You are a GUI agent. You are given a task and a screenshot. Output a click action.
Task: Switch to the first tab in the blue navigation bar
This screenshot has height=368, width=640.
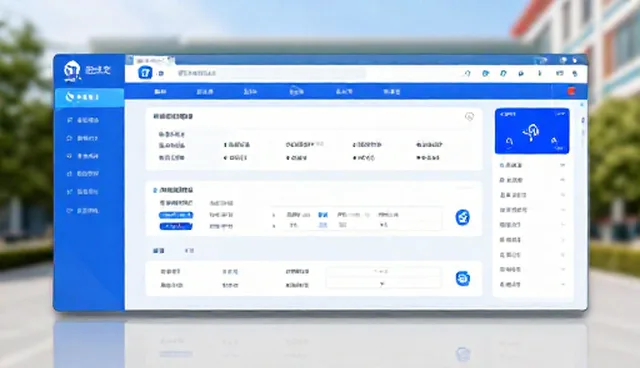[x=160, y=92]
